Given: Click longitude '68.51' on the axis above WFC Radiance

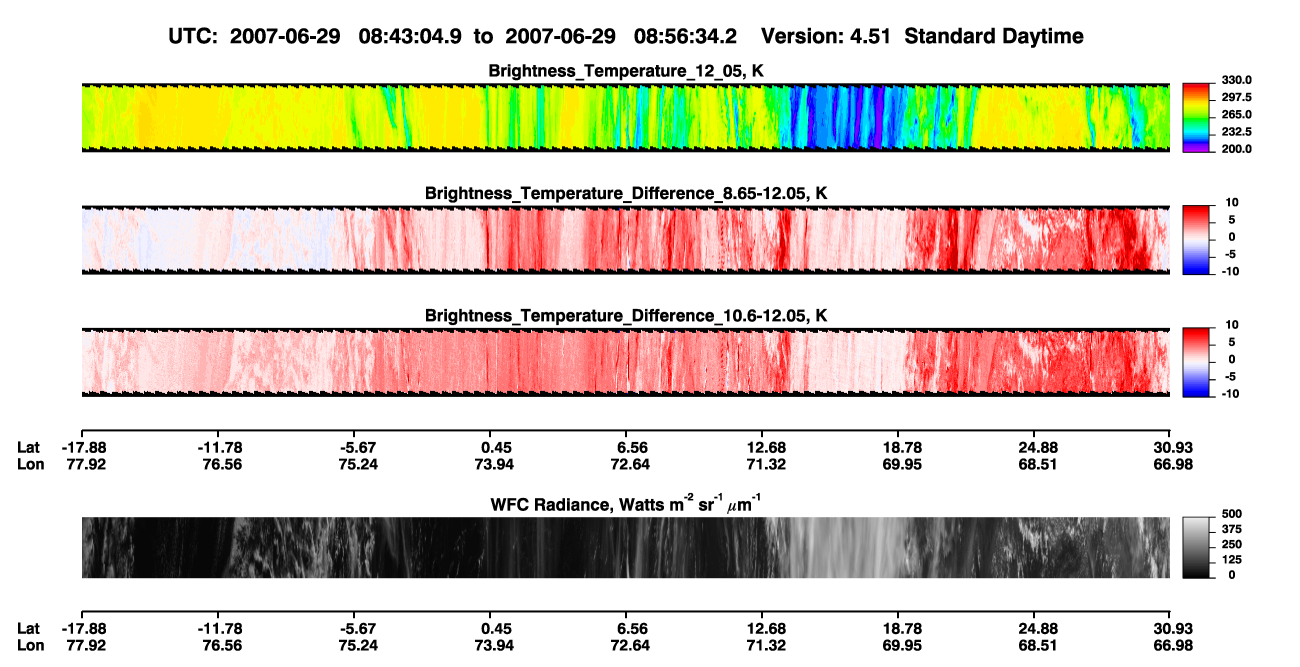Looking at the screenshot, I should (x=1038, y=463).
